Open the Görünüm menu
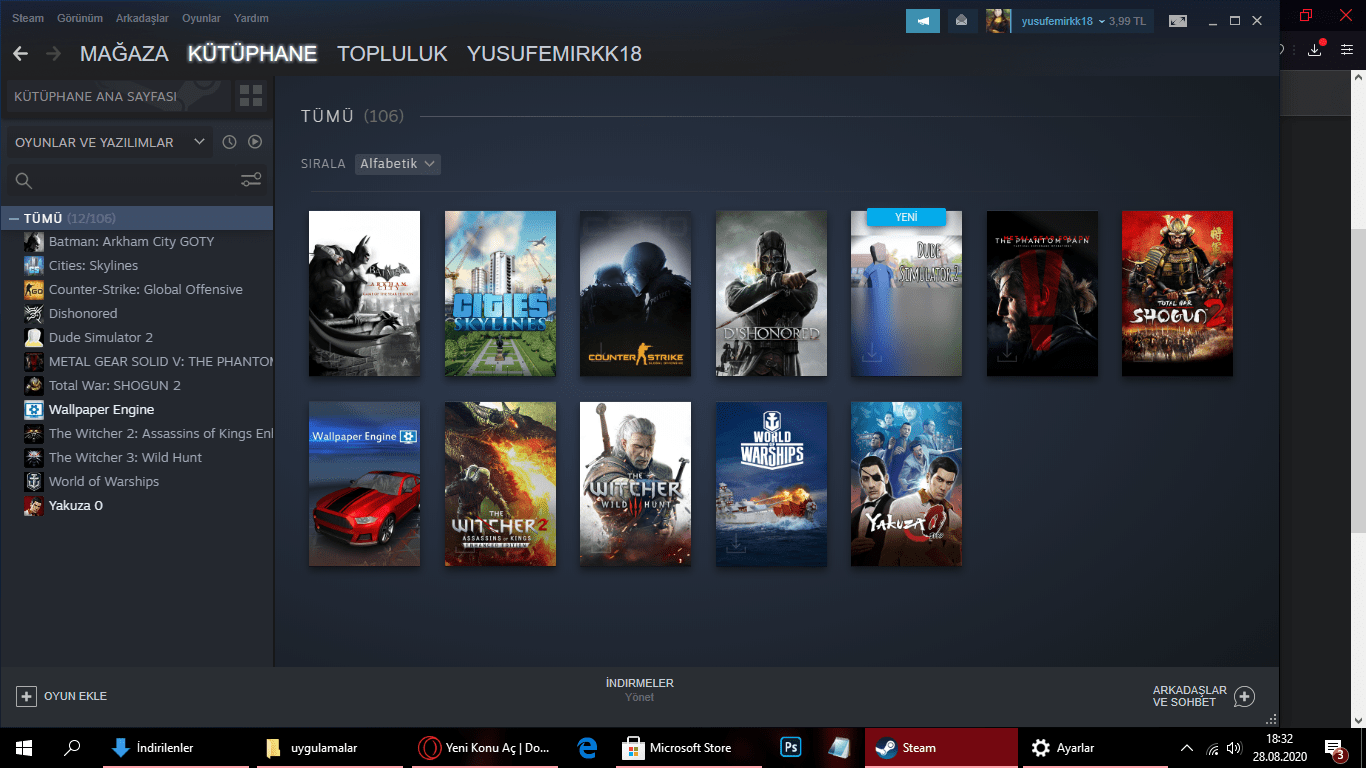The width and height of the screenshot is (1366, 768). pyautogui.click(x=80, y=18)
